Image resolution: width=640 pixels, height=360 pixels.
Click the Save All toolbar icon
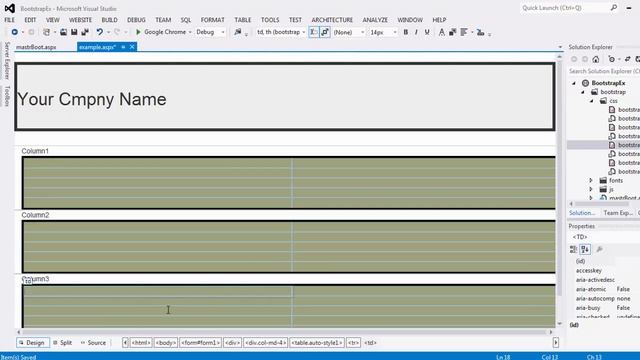(85, 32)
